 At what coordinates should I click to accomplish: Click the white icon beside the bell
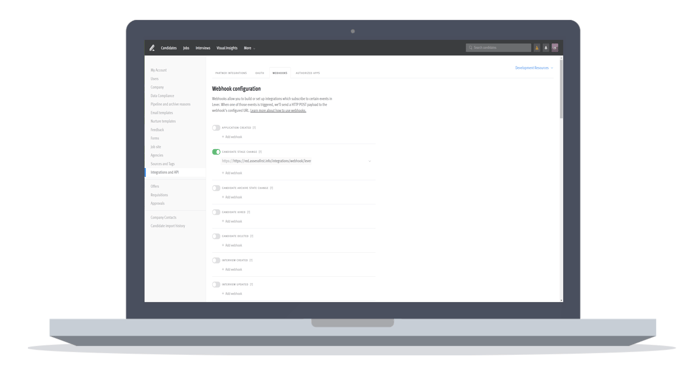546,48
